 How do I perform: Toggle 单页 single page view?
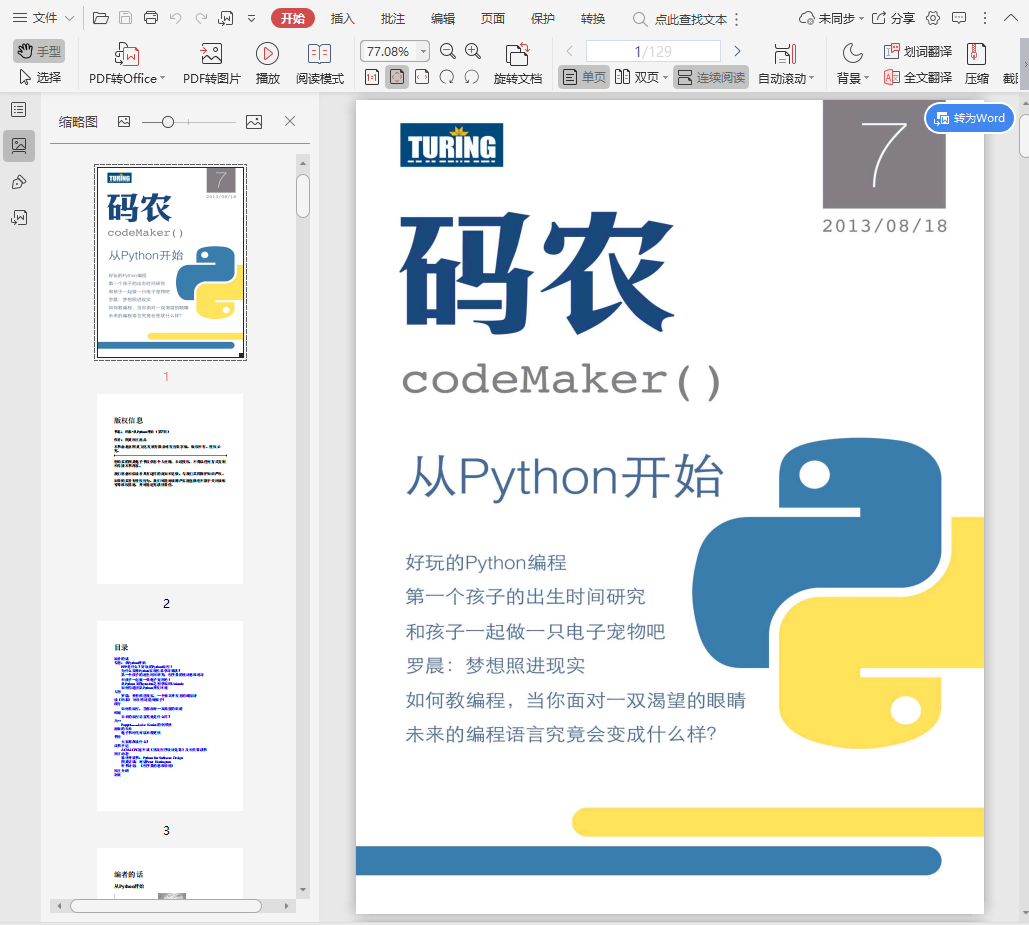tap(584, 77)
